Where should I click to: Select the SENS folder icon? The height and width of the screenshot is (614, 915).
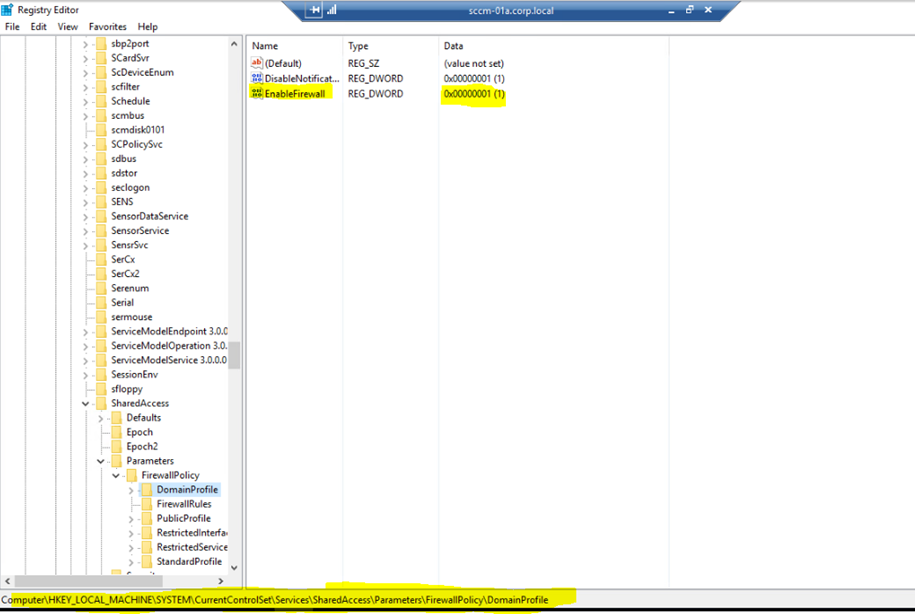[102, 202]
